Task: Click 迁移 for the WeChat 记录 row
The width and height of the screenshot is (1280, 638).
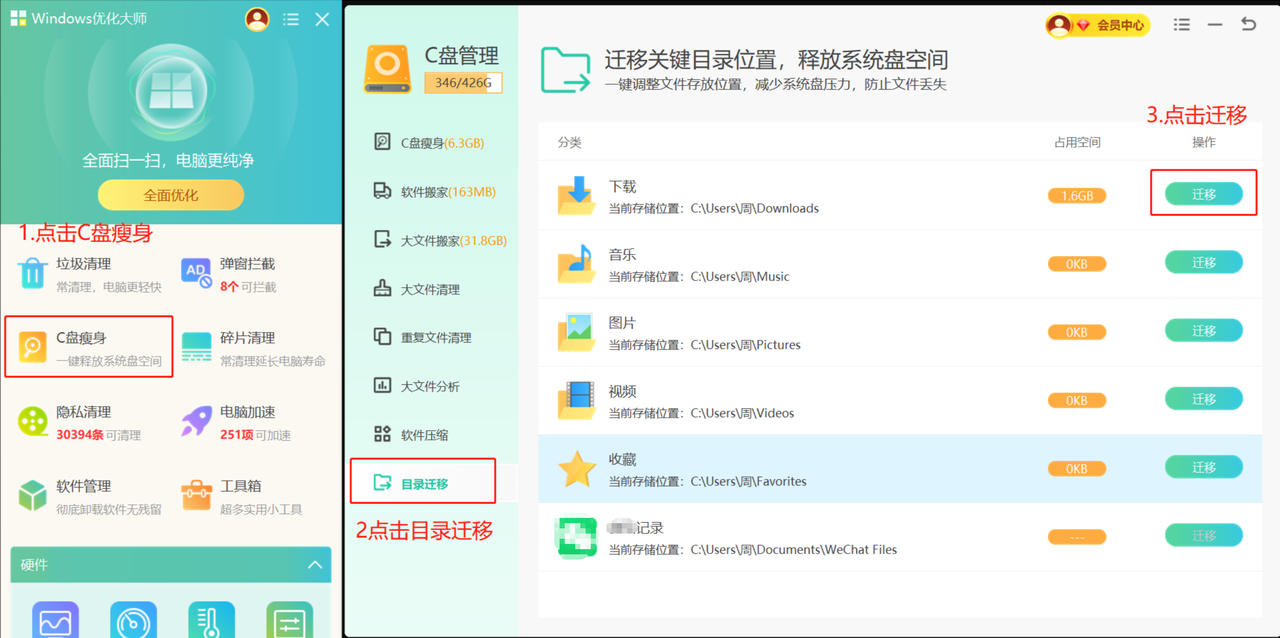Action: [1204, 535]
